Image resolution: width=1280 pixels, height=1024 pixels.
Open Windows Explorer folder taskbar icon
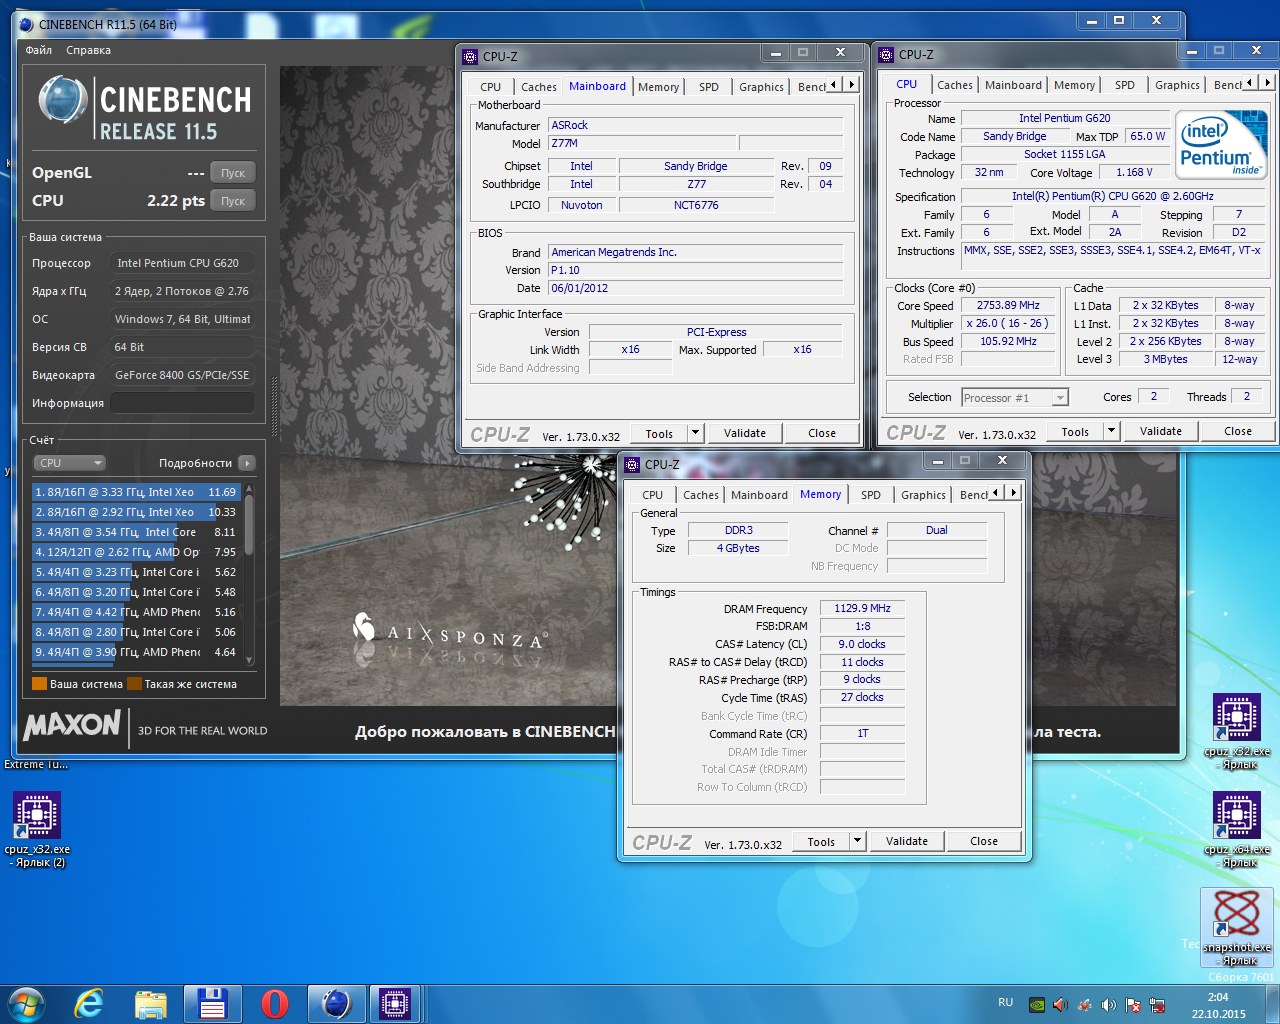pyautogui.click(x=151, y=1004)
